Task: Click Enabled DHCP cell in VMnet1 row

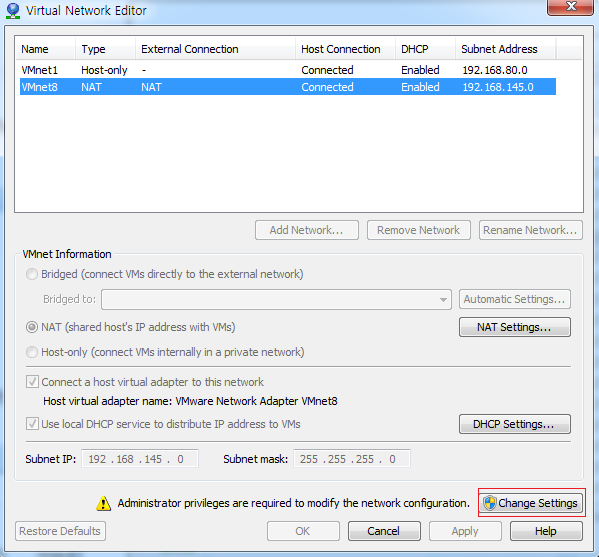Action: click(x=420, y=70)
